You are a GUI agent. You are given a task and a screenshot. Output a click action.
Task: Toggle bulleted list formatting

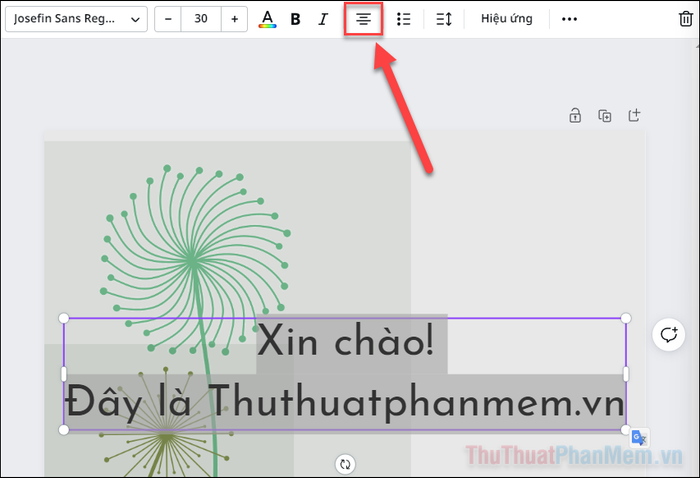[404, 19]
